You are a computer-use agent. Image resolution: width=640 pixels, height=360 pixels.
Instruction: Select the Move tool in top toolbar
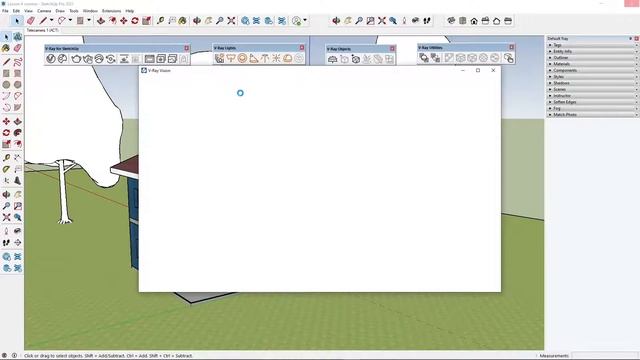123,20
